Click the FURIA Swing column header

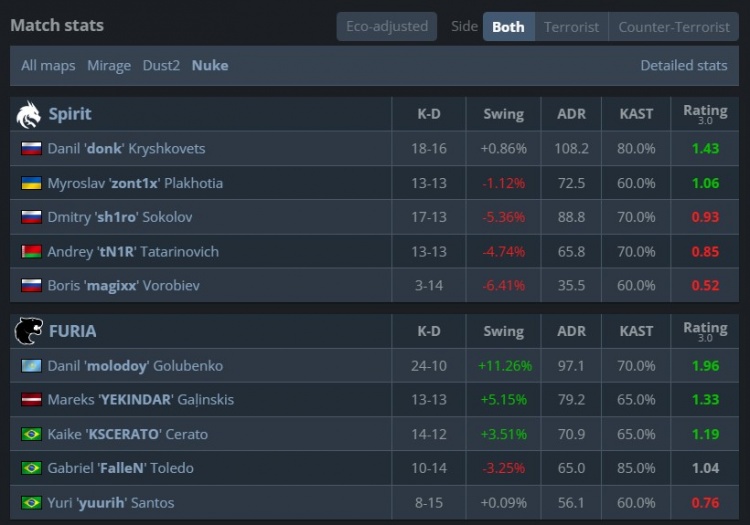(503, 331)
